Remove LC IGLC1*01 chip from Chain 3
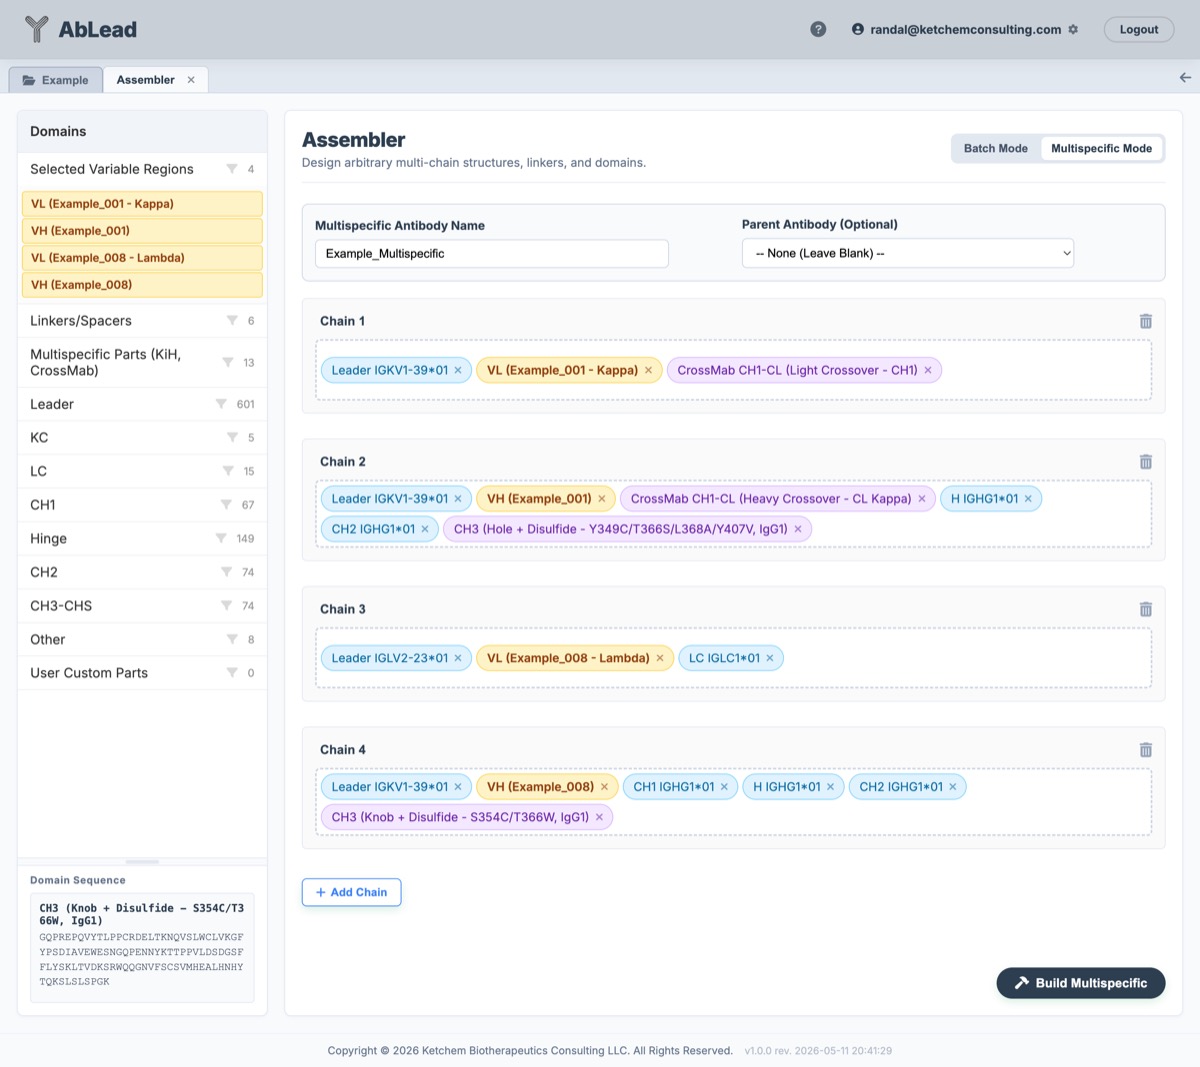This screenshot has height=1067, width=1200. (770, 658)
